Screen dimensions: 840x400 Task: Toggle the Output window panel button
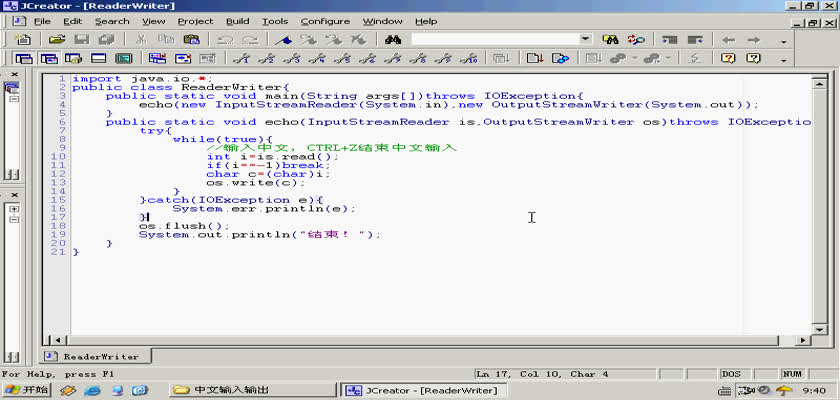coord(99,58)
